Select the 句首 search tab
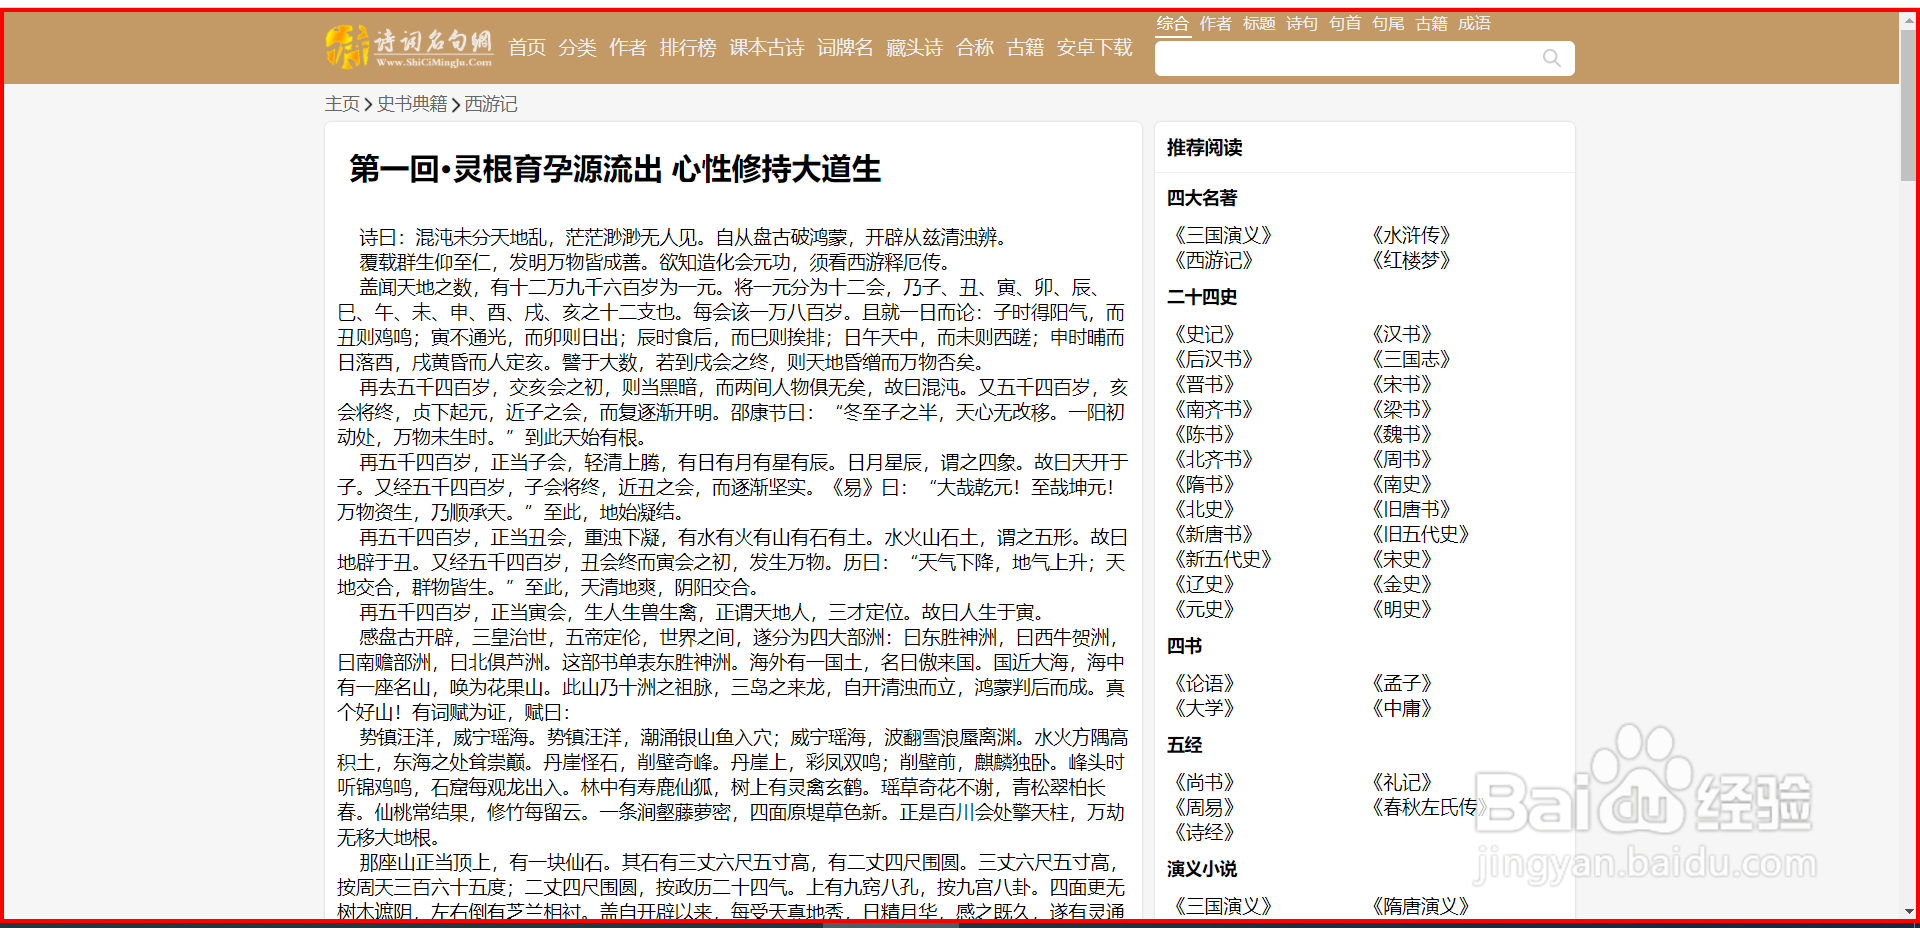Screen dimensions: 1920x928 pos(1345,23)
